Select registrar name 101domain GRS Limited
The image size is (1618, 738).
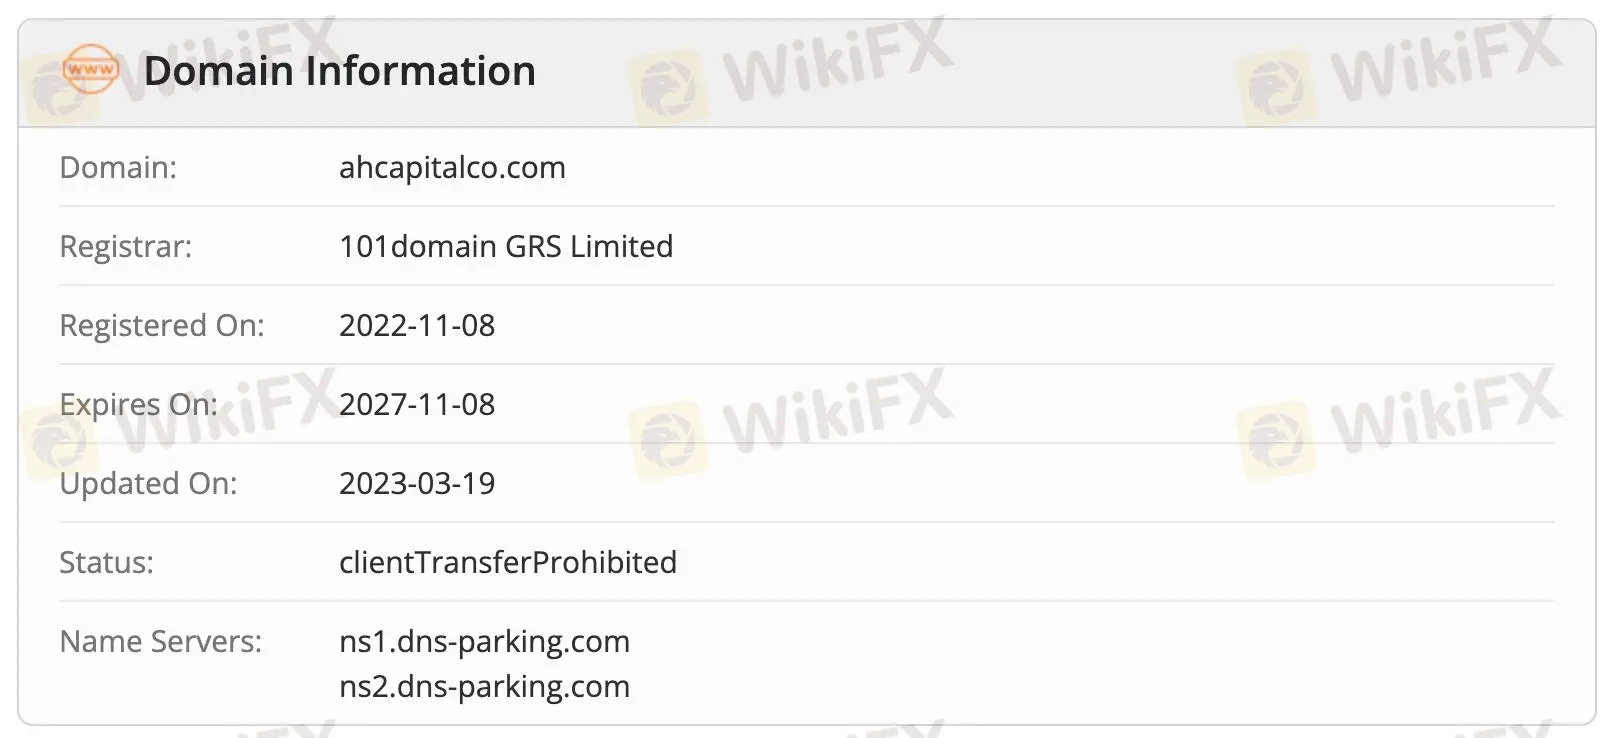tap(505, 246)
